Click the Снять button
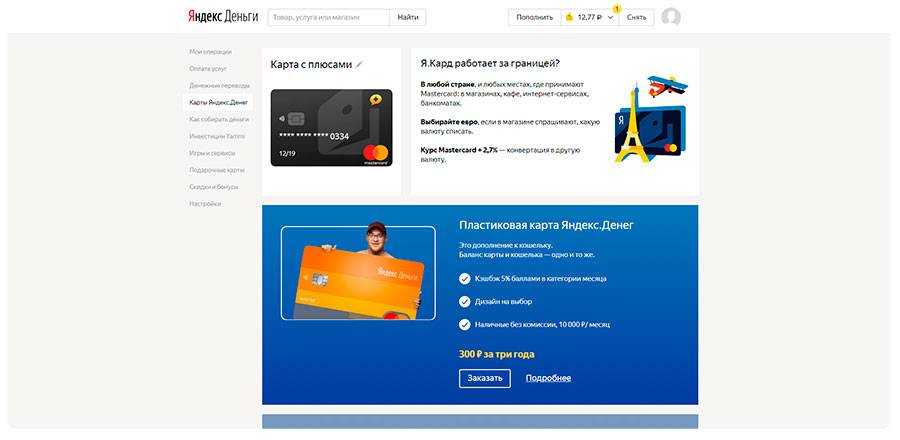The height and width of the screenshot is (440, 900). pos(637,17)
